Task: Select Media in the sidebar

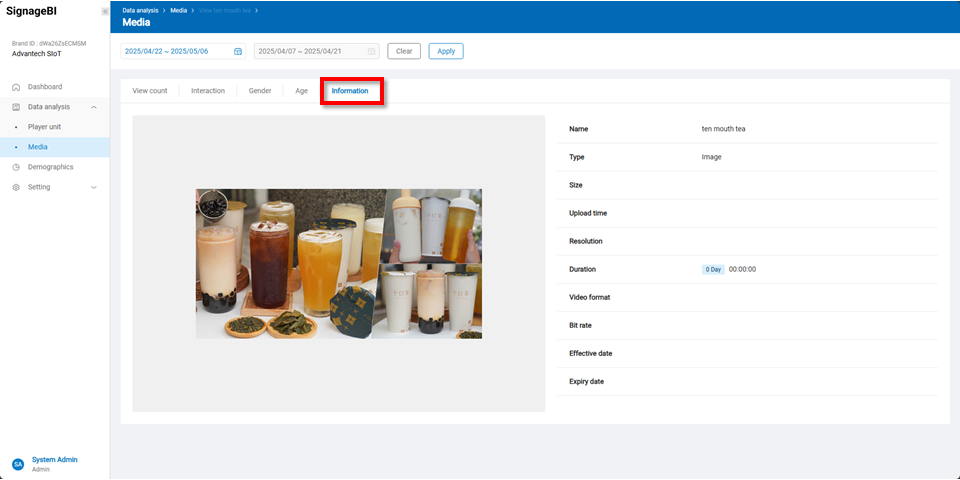Action: pyautogui.click(x=38, y=147)
